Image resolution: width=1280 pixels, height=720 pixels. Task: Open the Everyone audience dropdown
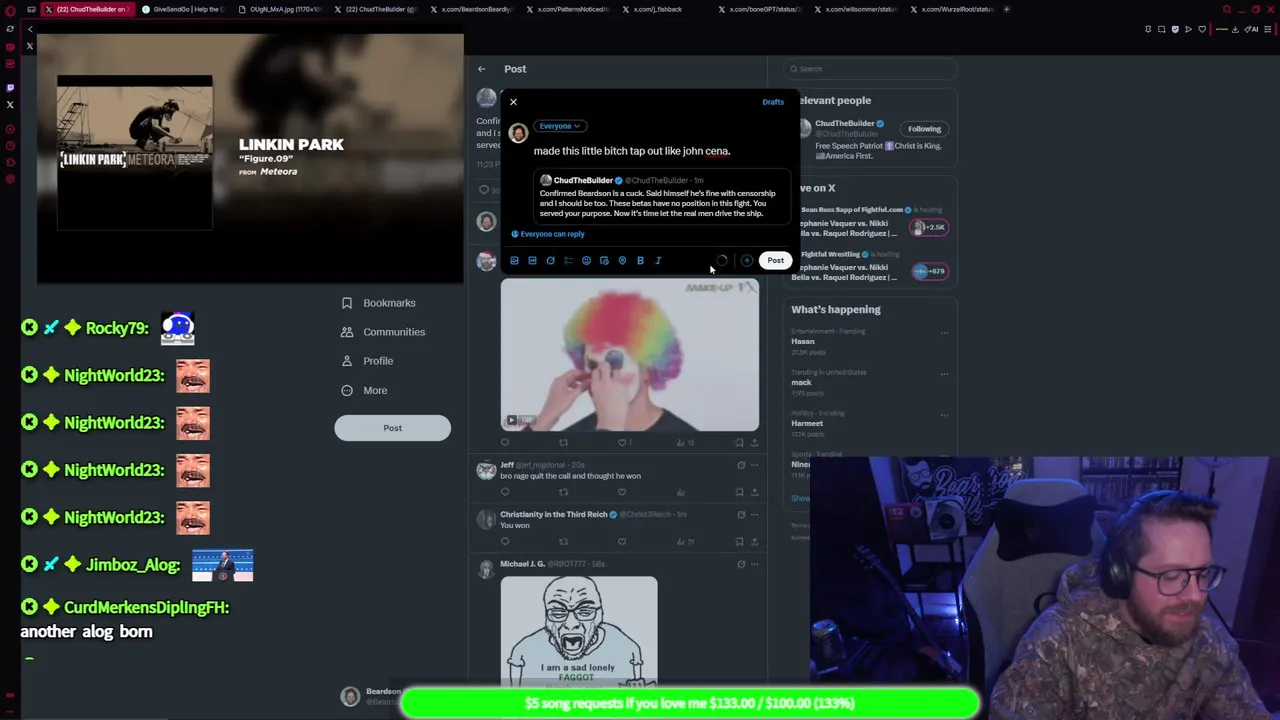(x=560, y=126)
